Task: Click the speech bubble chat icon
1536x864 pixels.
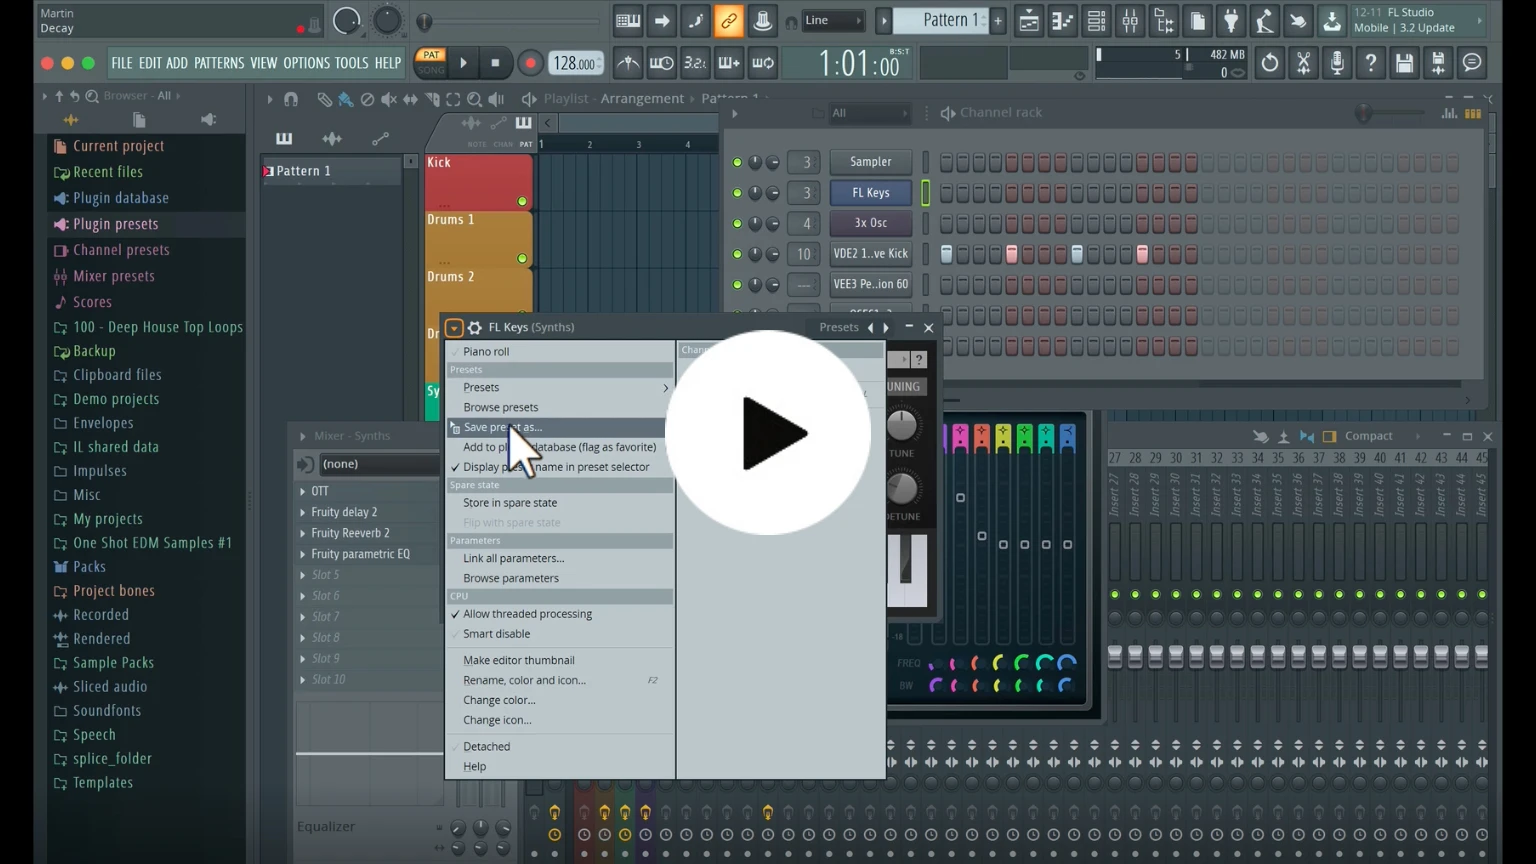Action: [x=1472, y=63]
